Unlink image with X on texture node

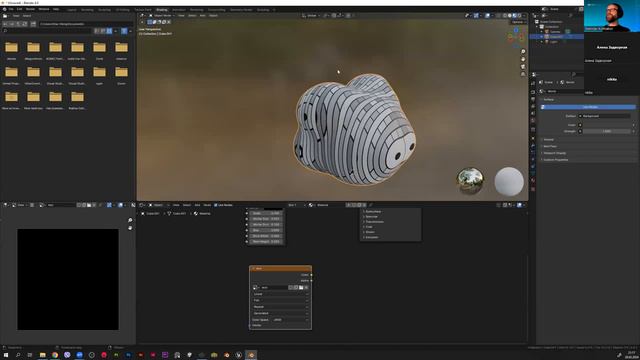[307, 287]
